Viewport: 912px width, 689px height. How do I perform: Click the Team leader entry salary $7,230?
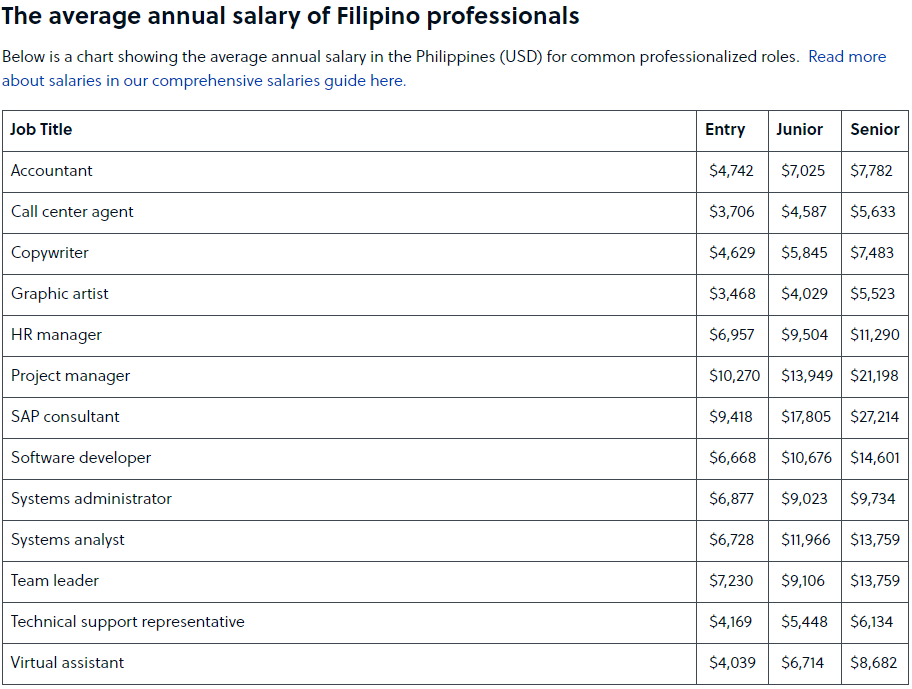[731, 581]
